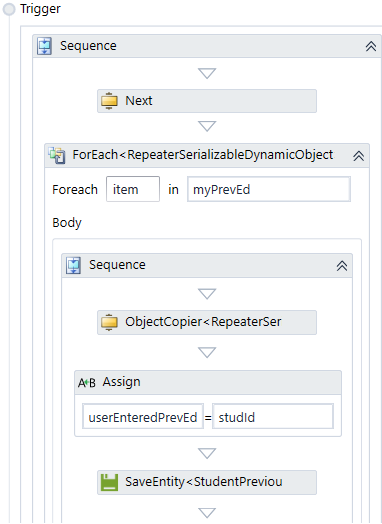Click the Foreach item variable field
Viewport: 382px width, 524px height.
pos(133,189)
